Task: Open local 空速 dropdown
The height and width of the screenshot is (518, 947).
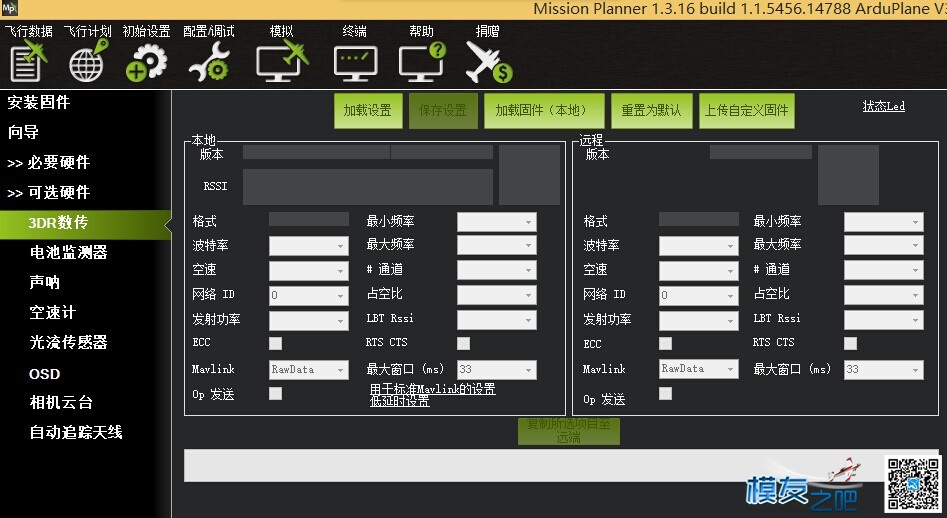Action: 309,270
